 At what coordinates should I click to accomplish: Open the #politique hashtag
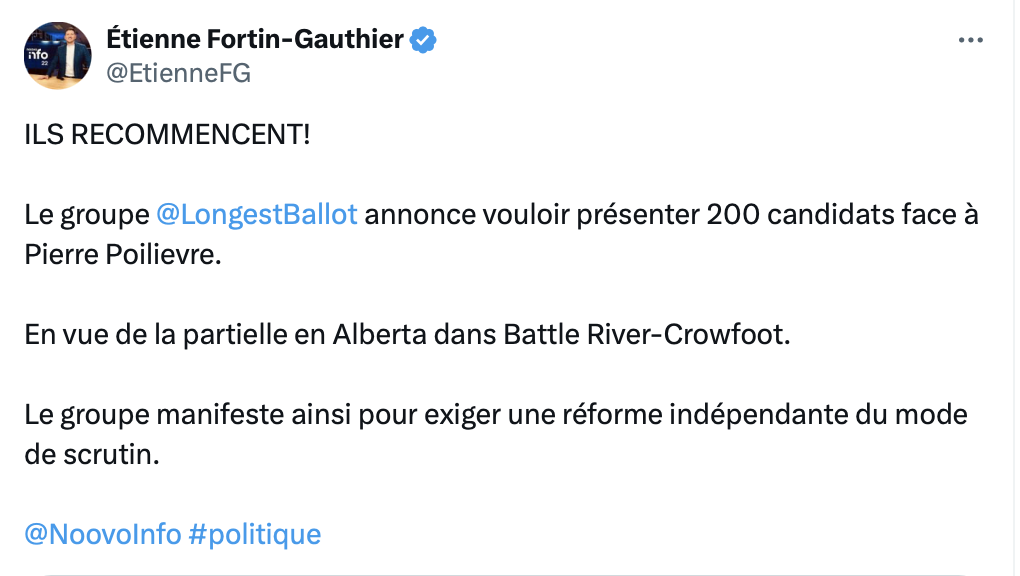[x=254, y=534]
